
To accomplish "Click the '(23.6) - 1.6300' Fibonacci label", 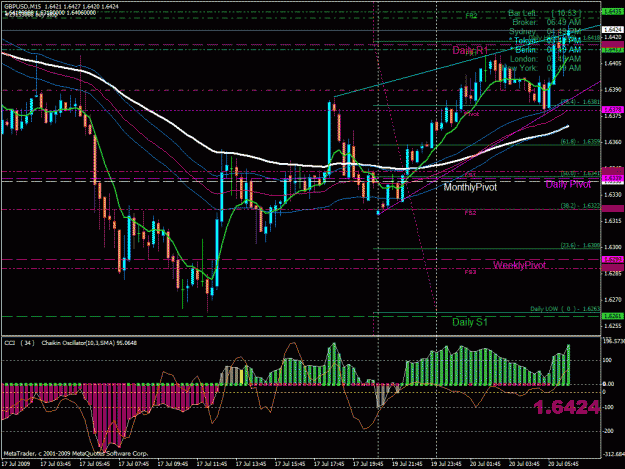I will (x=580, y=245).
